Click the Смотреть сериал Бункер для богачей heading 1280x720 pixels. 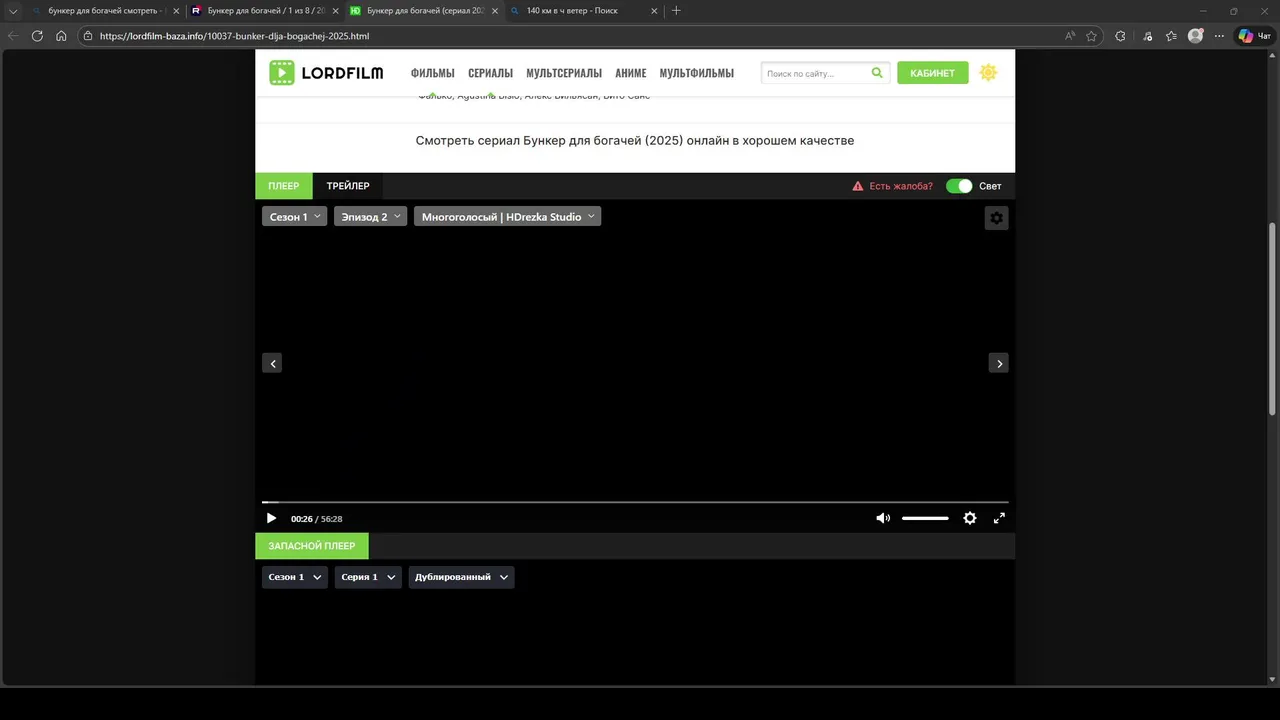pyautogui.click(x=635, y=141)
